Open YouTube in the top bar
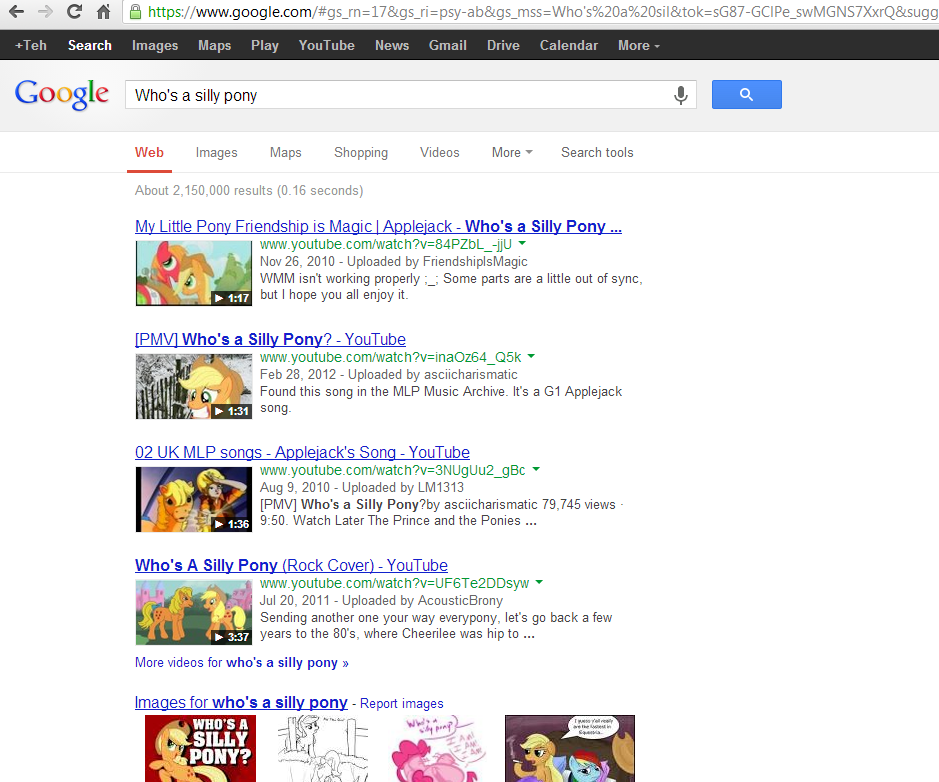The height and width of the screenshot is (782, 939). [326, 46]
